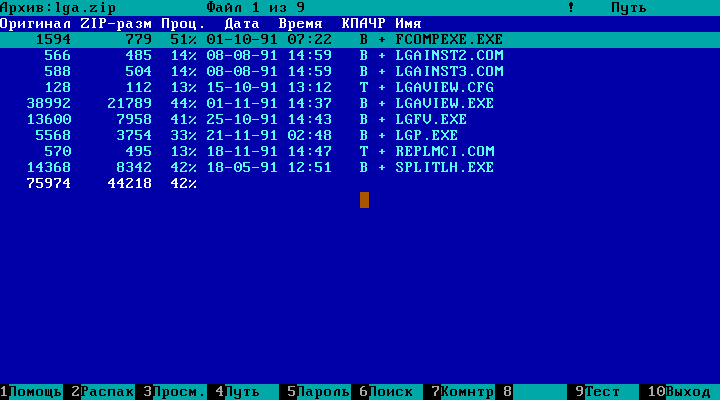The width and height of the screenshot is (720, 400).
Task: Select file row LGP.EXE
Action: 360,135
